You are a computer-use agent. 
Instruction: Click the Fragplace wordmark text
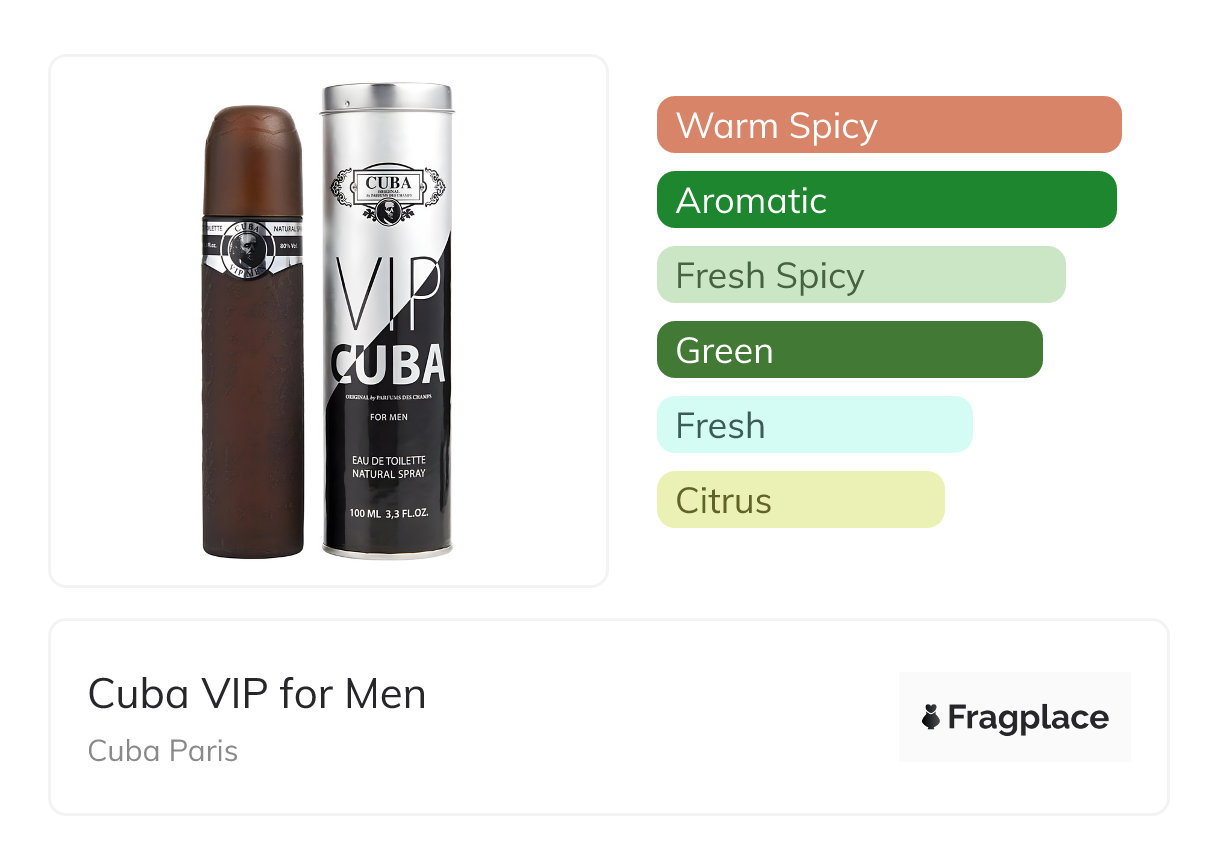1028,718
